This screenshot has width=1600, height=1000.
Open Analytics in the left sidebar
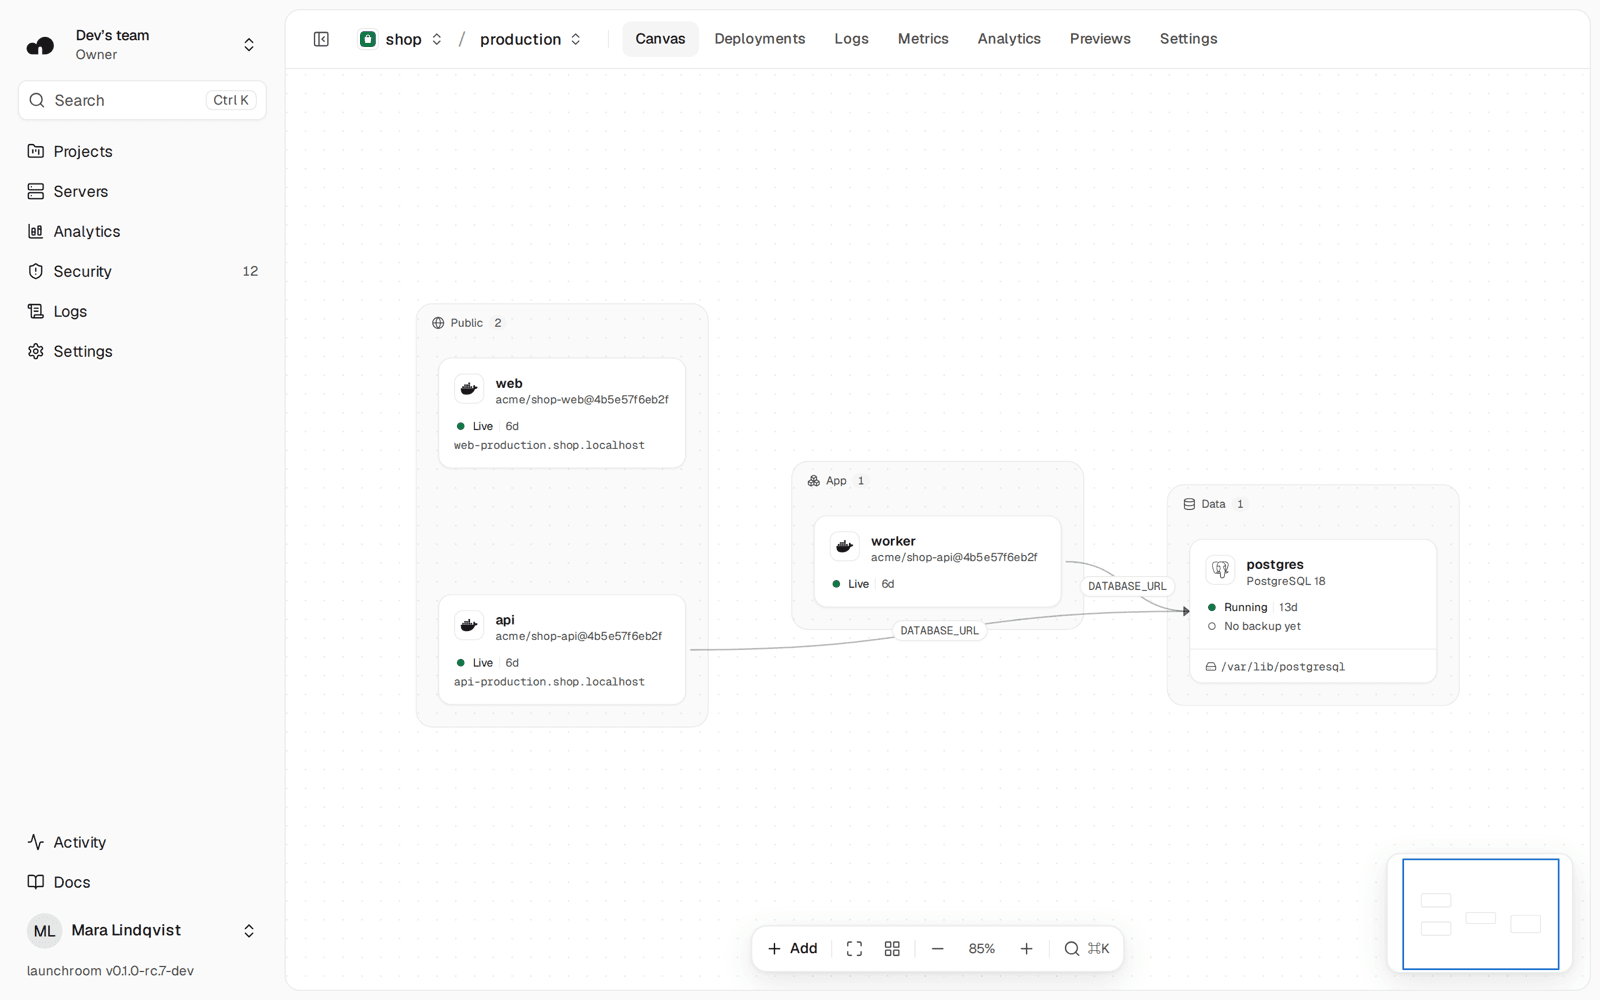pos(142,231)
